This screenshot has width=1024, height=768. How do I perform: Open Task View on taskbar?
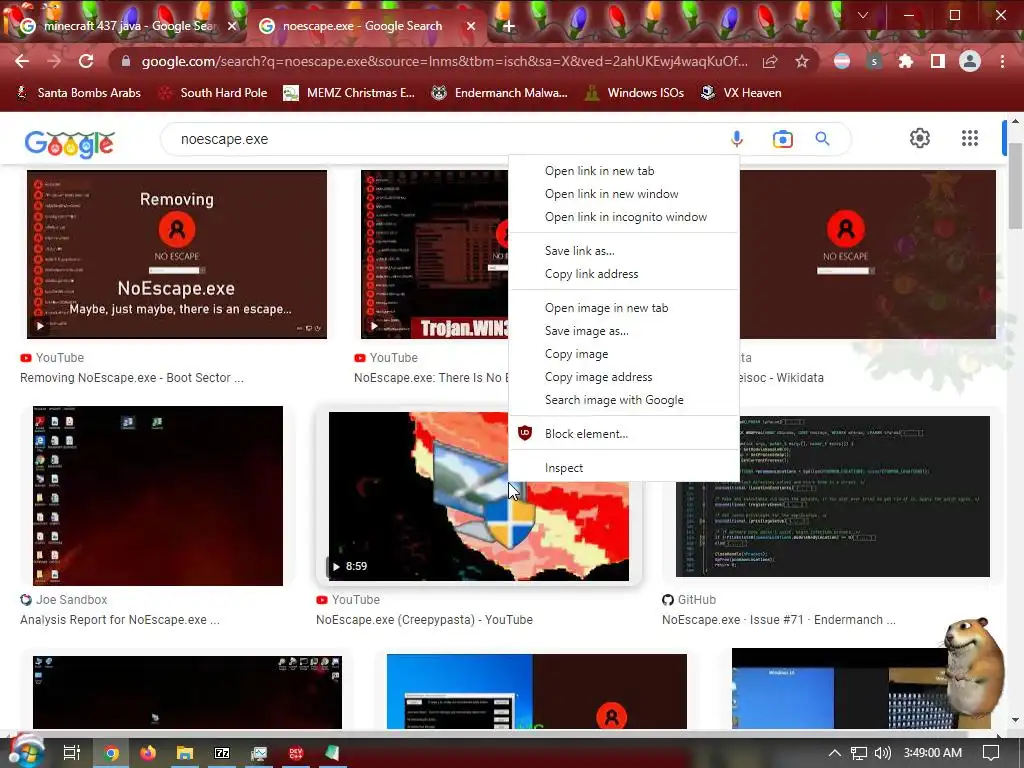71,753
